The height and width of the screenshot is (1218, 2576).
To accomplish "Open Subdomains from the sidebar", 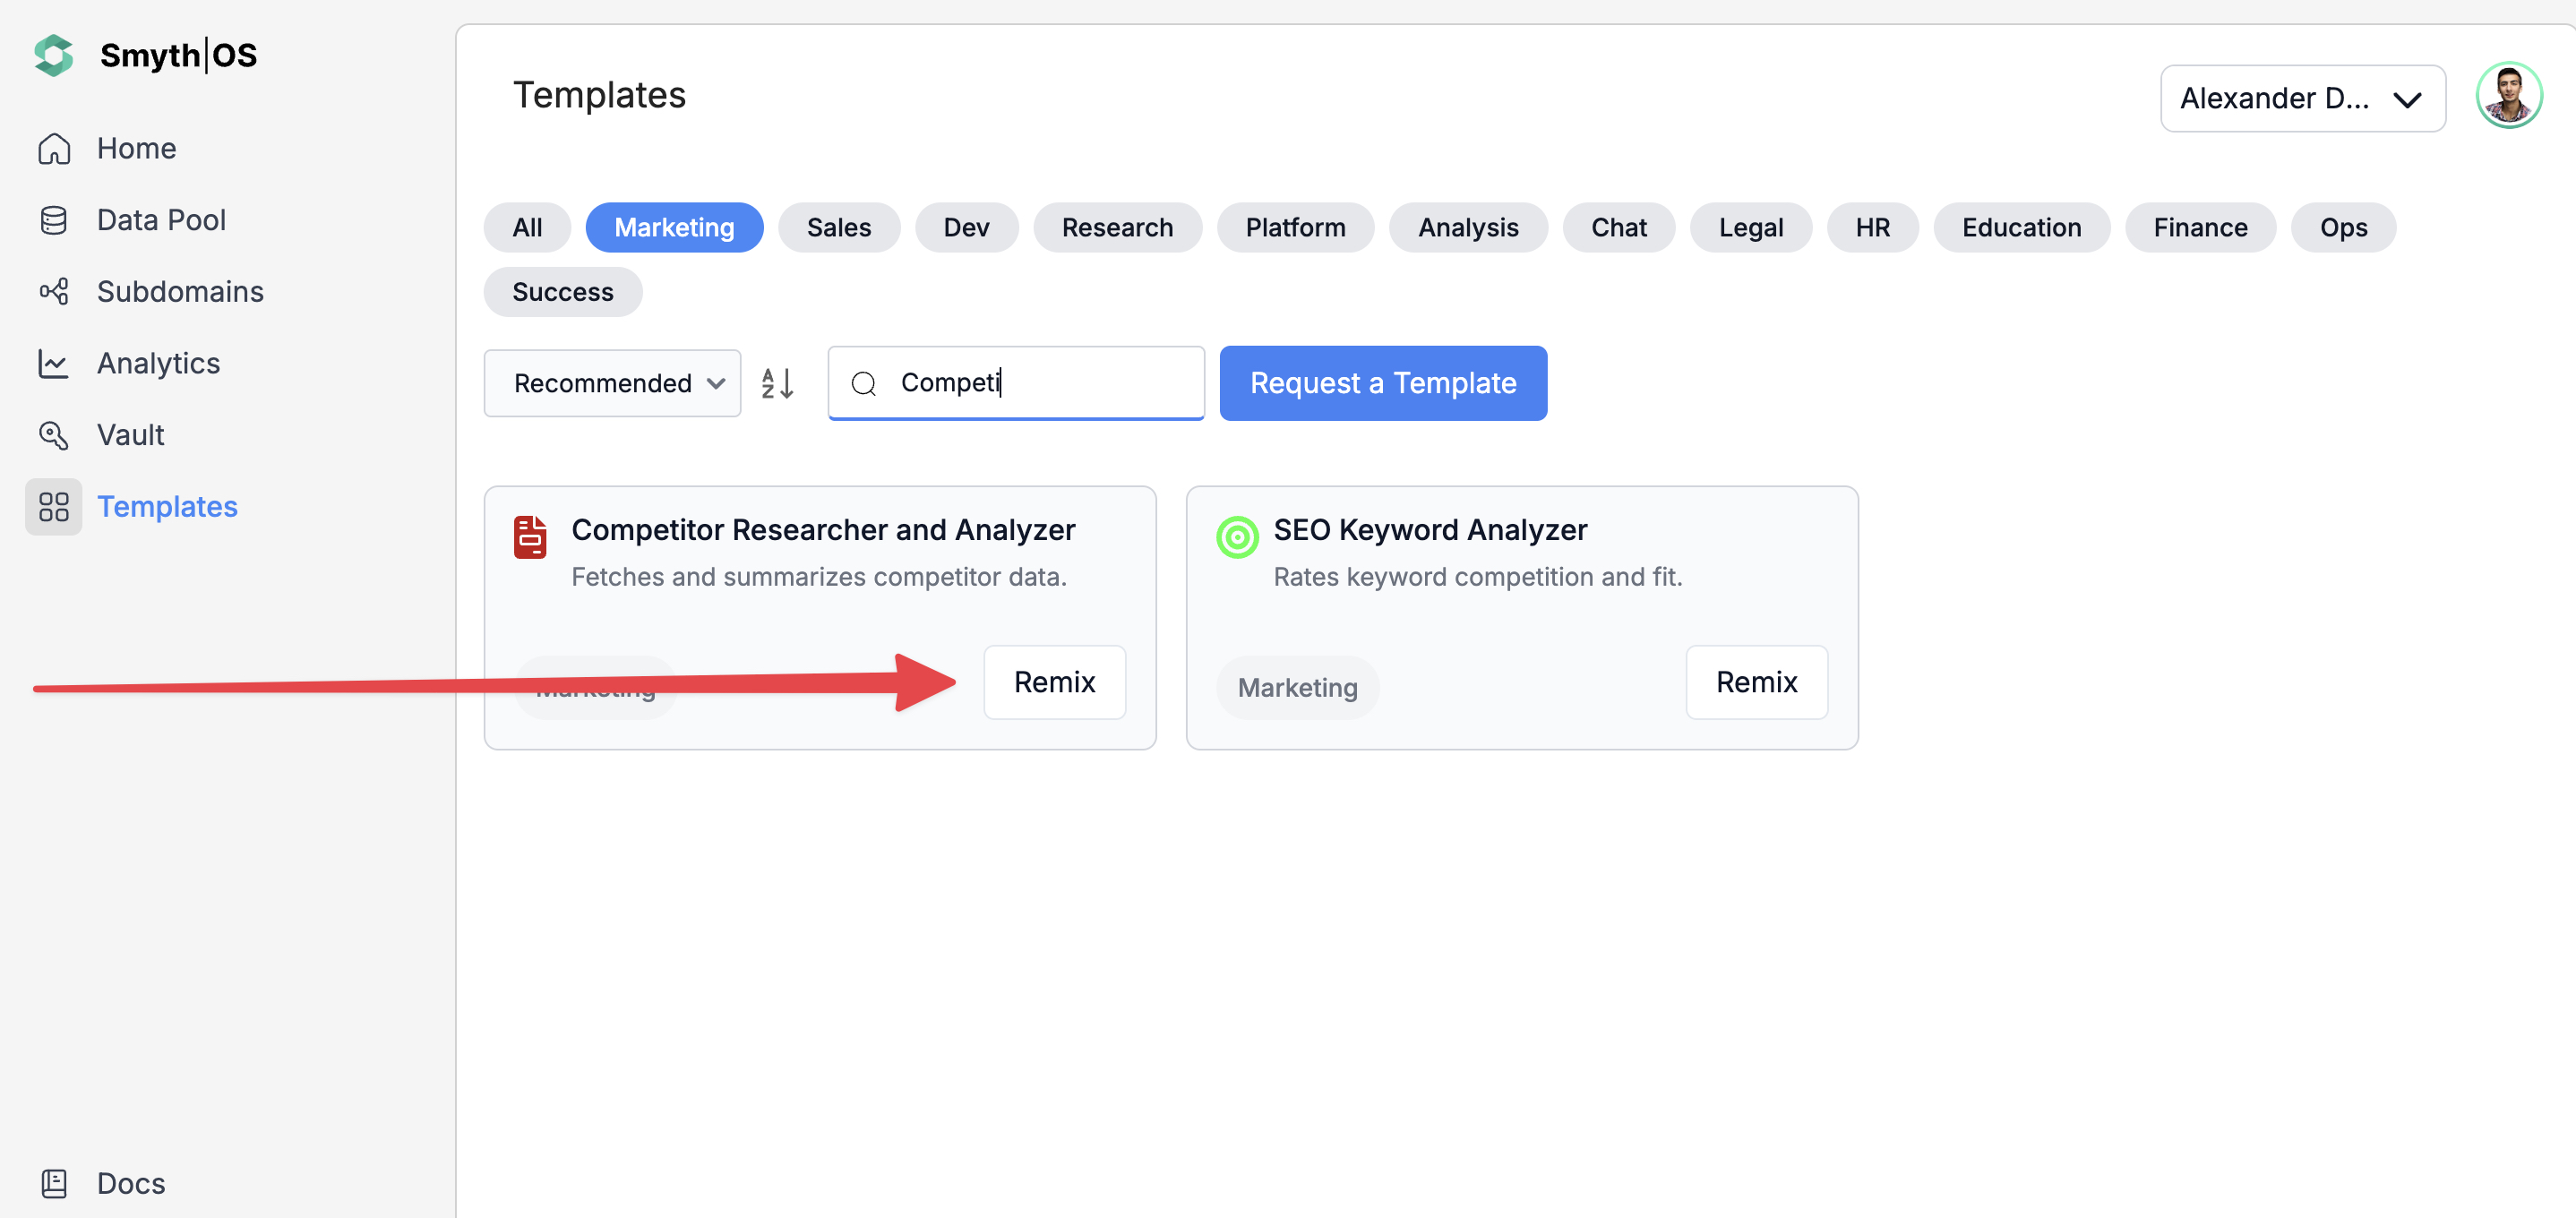I will coord(179,292).
